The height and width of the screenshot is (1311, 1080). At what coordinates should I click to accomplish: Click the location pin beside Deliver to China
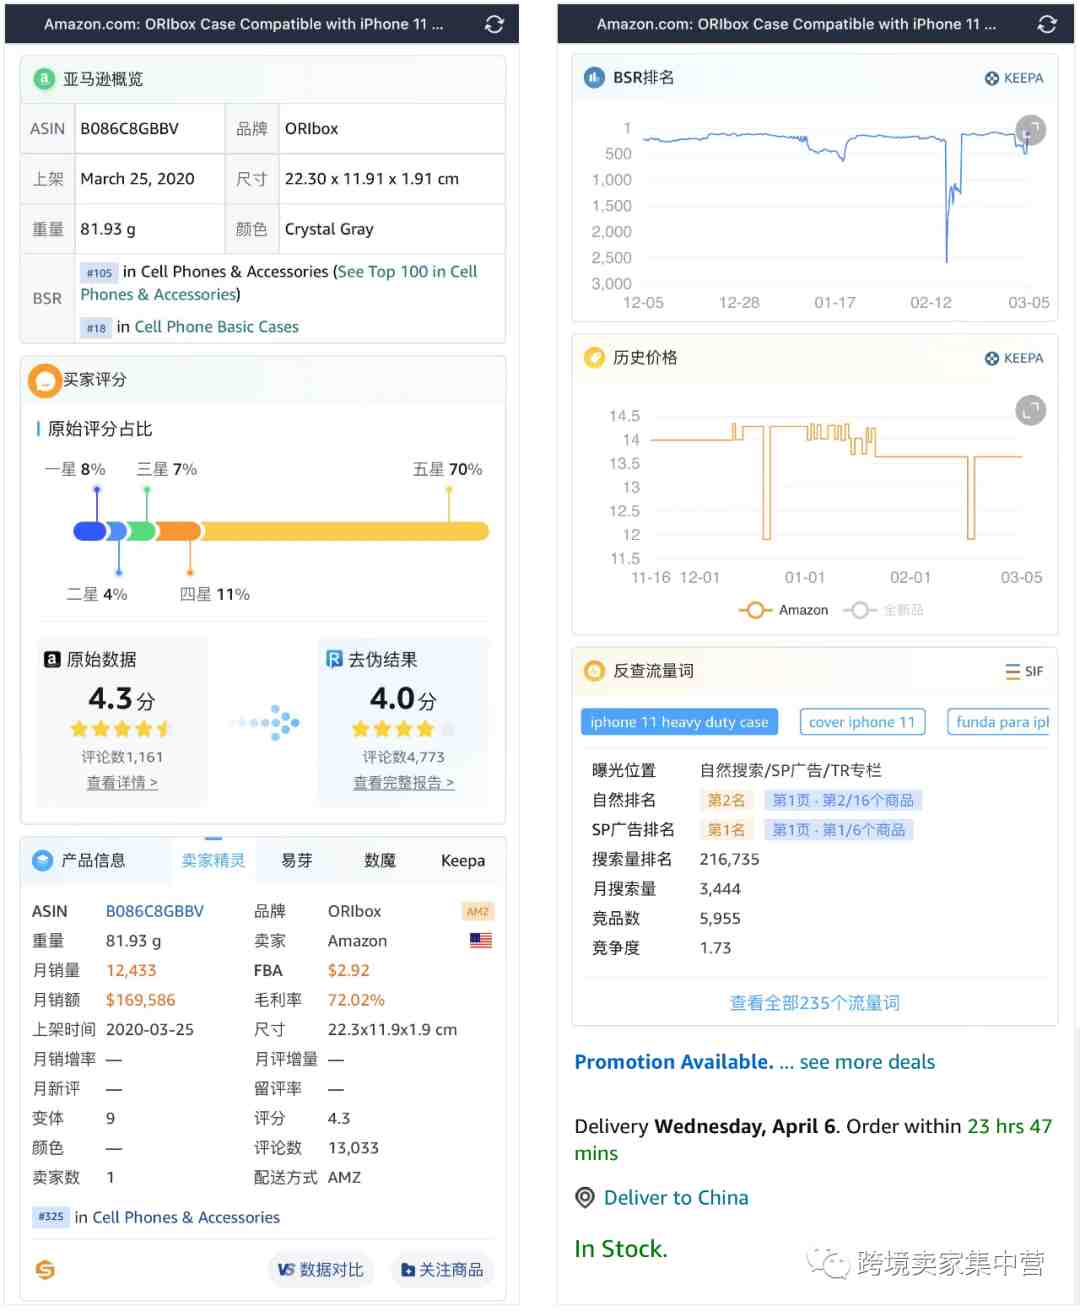point(585,1198)
